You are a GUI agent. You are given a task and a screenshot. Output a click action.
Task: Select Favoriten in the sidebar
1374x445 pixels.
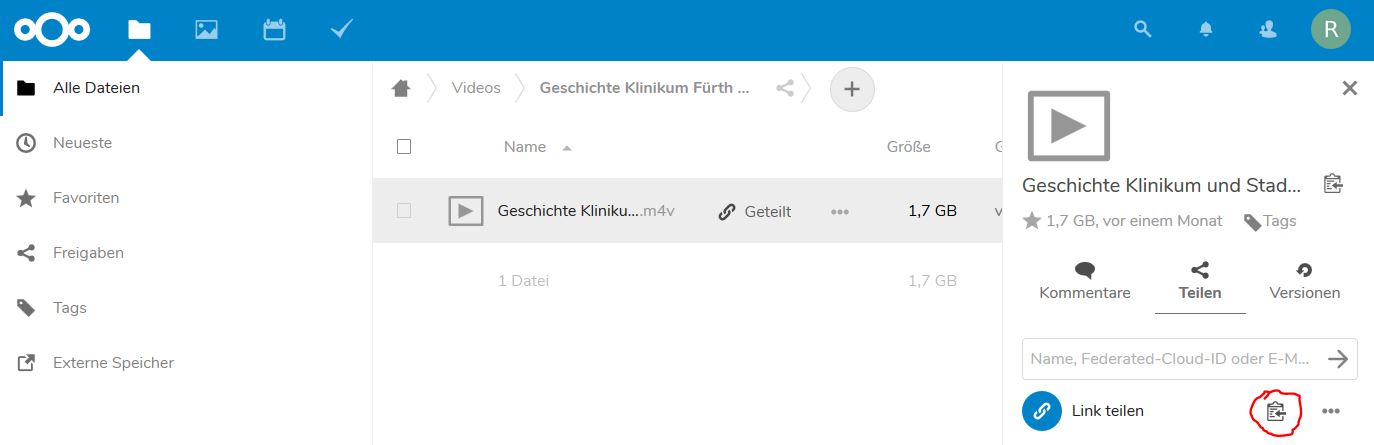click(x=86, y=198)
